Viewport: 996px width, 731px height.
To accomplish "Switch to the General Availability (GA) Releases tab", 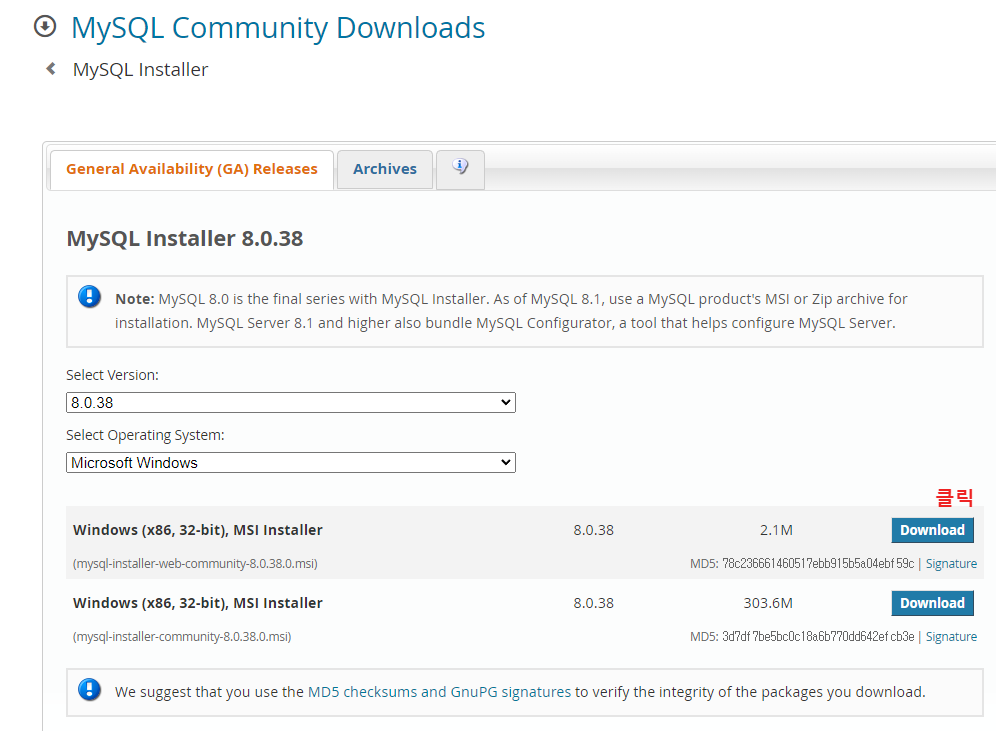I will (x=192, y=169).
